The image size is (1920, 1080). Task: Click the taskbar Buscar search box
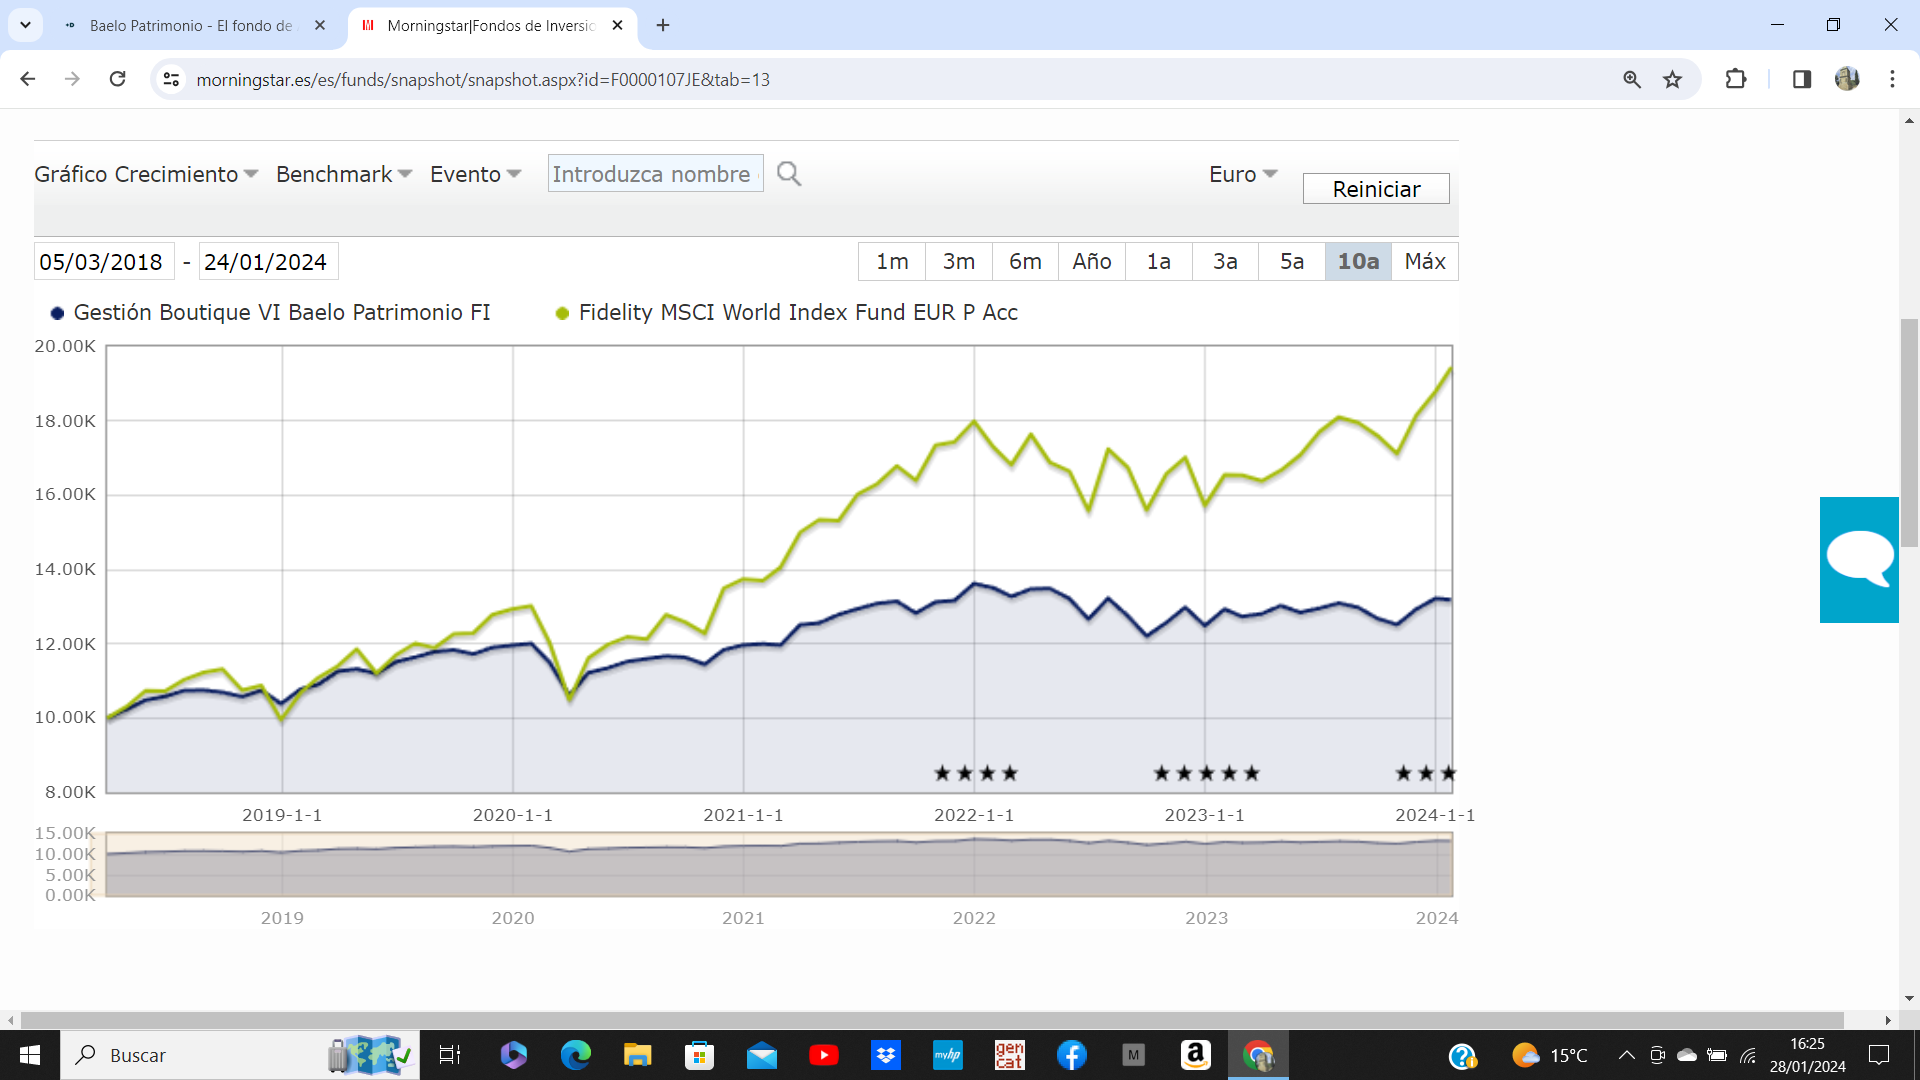pyautogui.click(x=240, y=1055)
